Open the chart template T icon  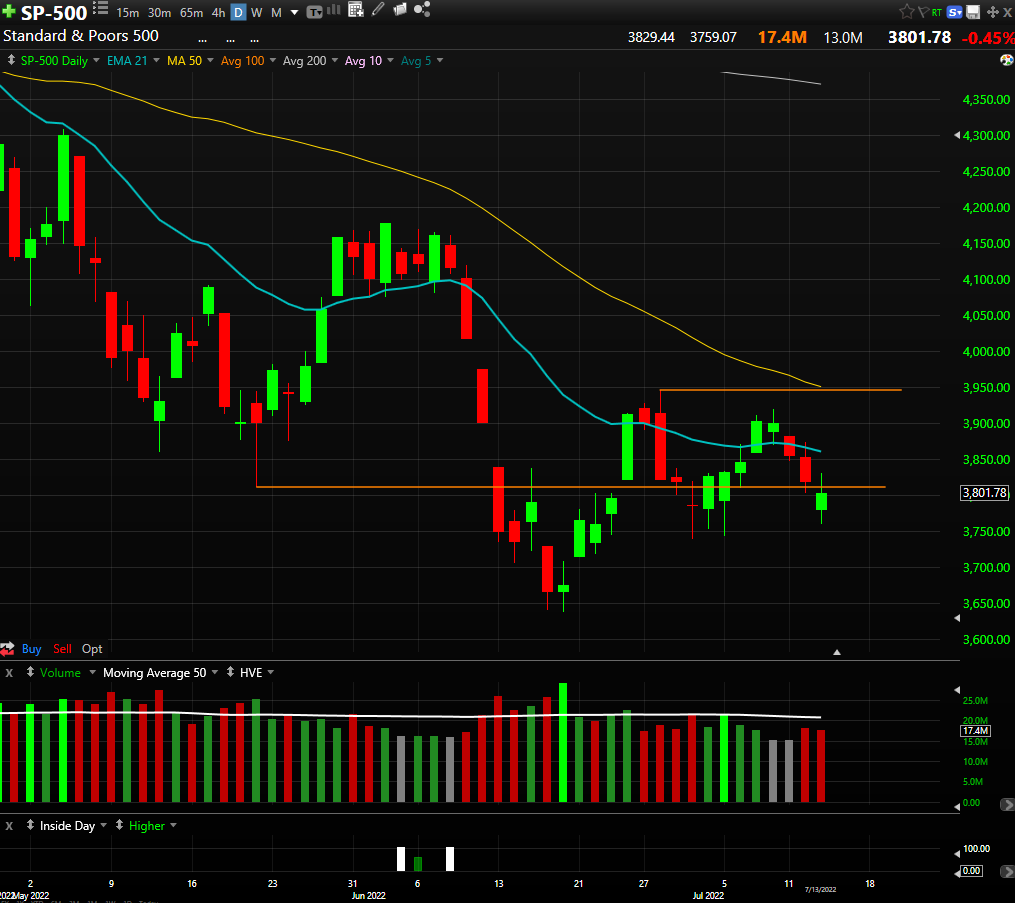315,12
